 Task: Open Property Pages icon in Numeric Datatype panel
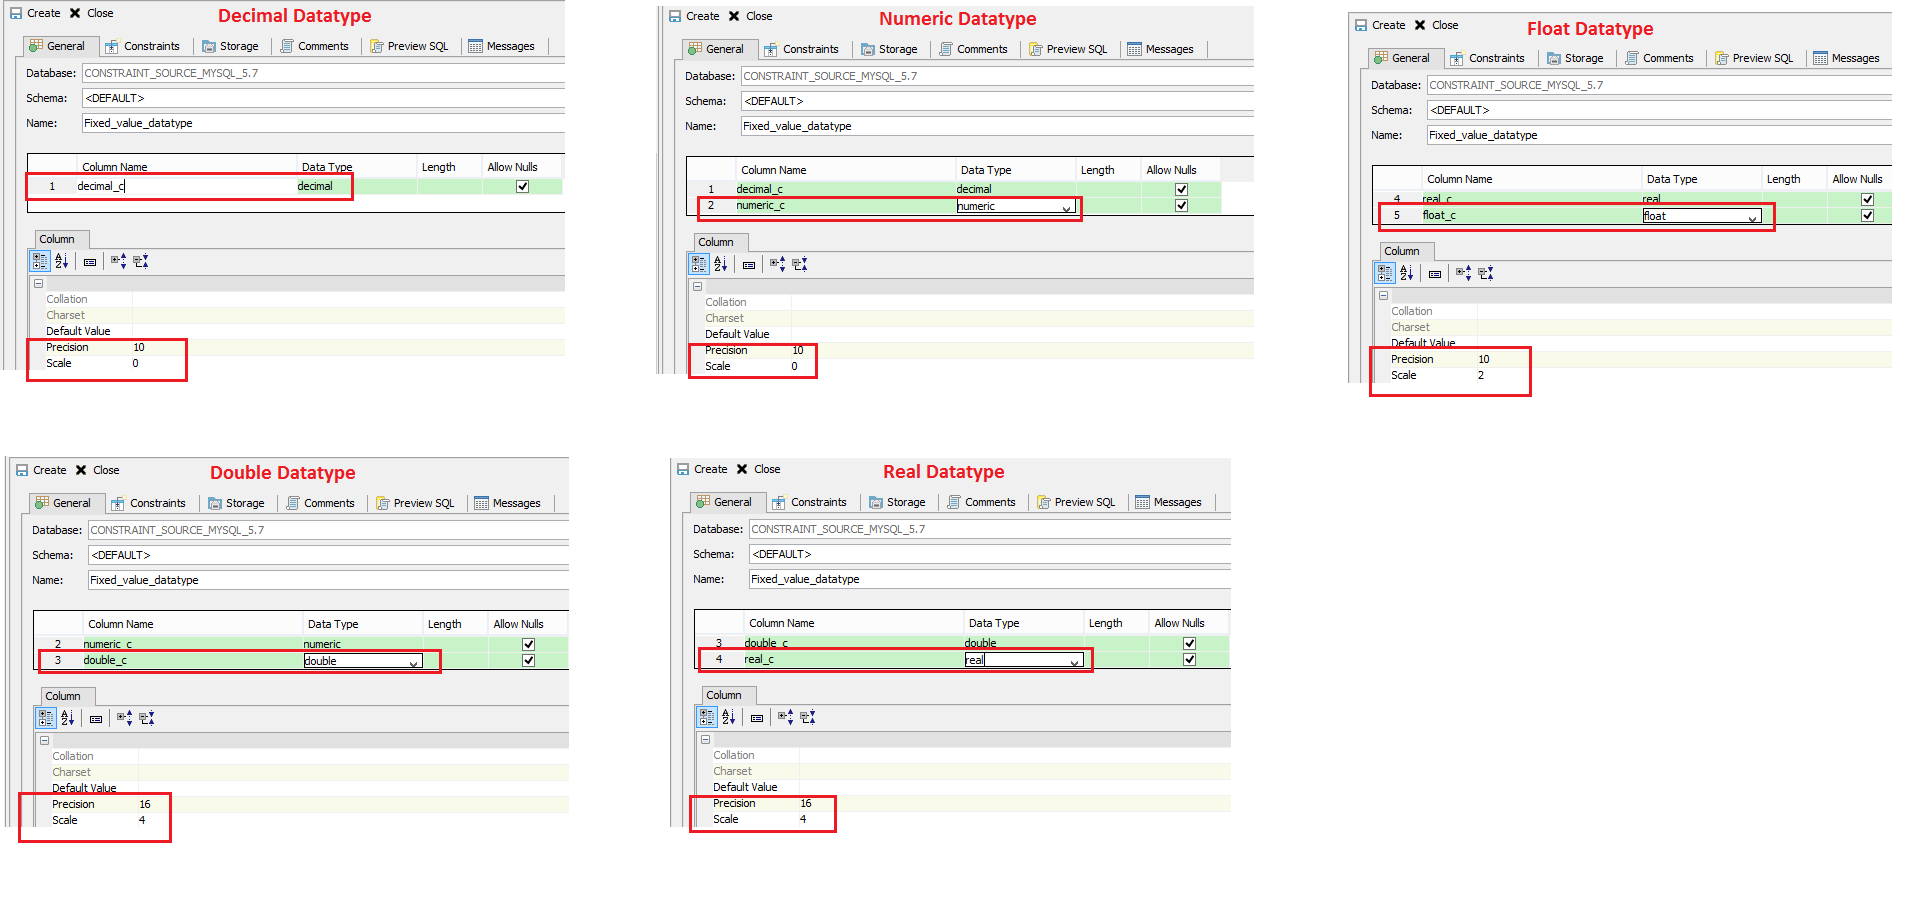click(x=749, y=265)
